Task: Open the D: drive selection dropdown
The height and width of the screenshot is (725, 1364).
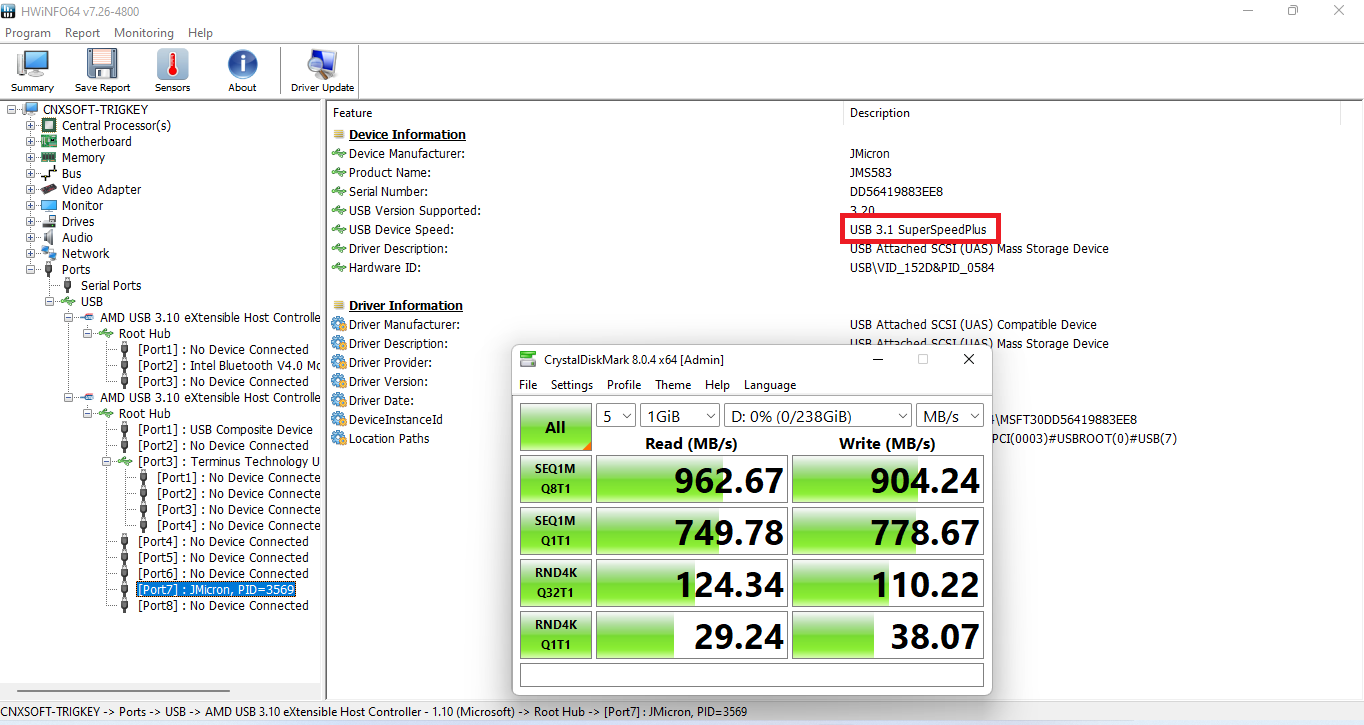Action: pyautogui.click(x=818, y=416)
